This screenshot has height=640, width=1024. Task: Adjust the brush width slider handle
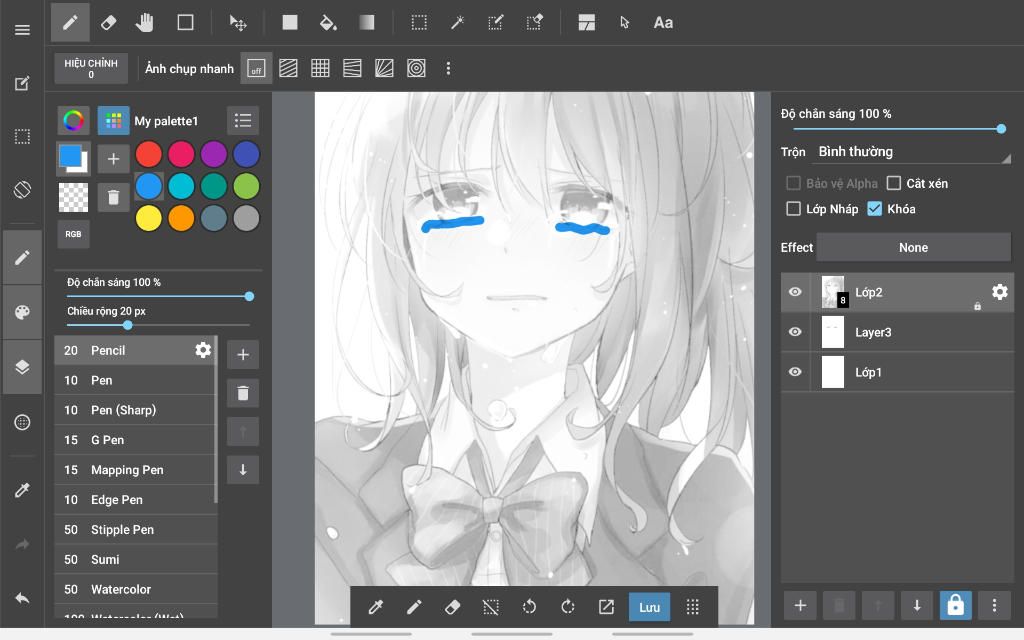coord(128,325)
